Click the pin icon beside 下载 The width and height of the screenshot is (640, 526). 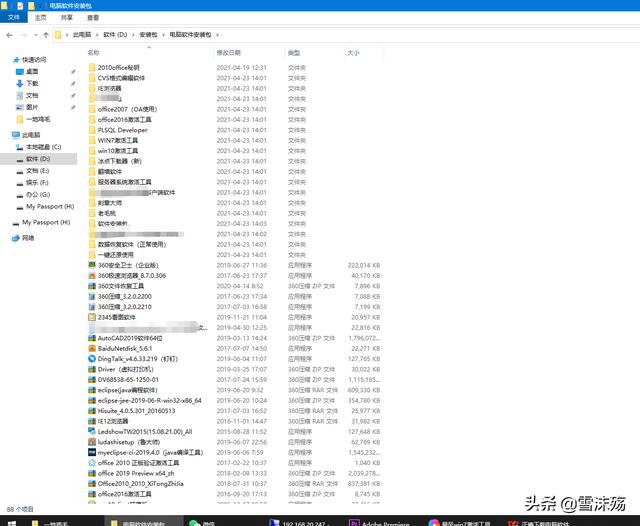[73, 84]
